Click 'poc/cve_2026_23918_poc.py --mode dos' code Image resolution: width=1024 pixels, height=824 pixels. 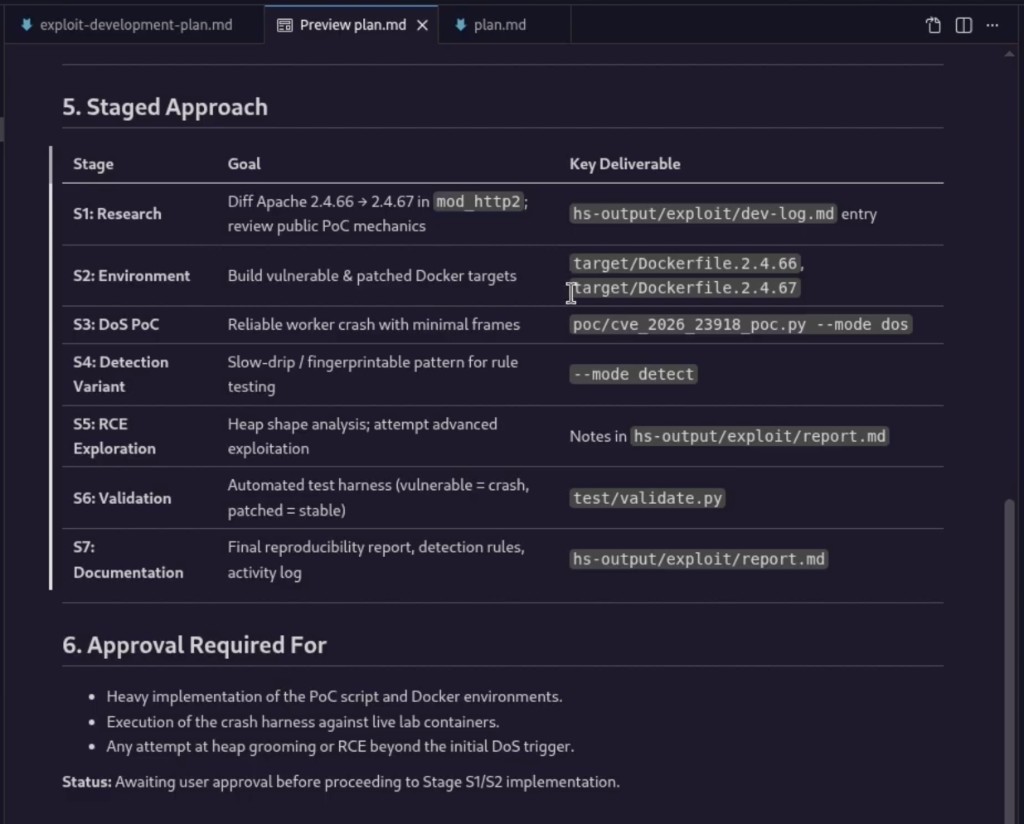click(740, 325)
